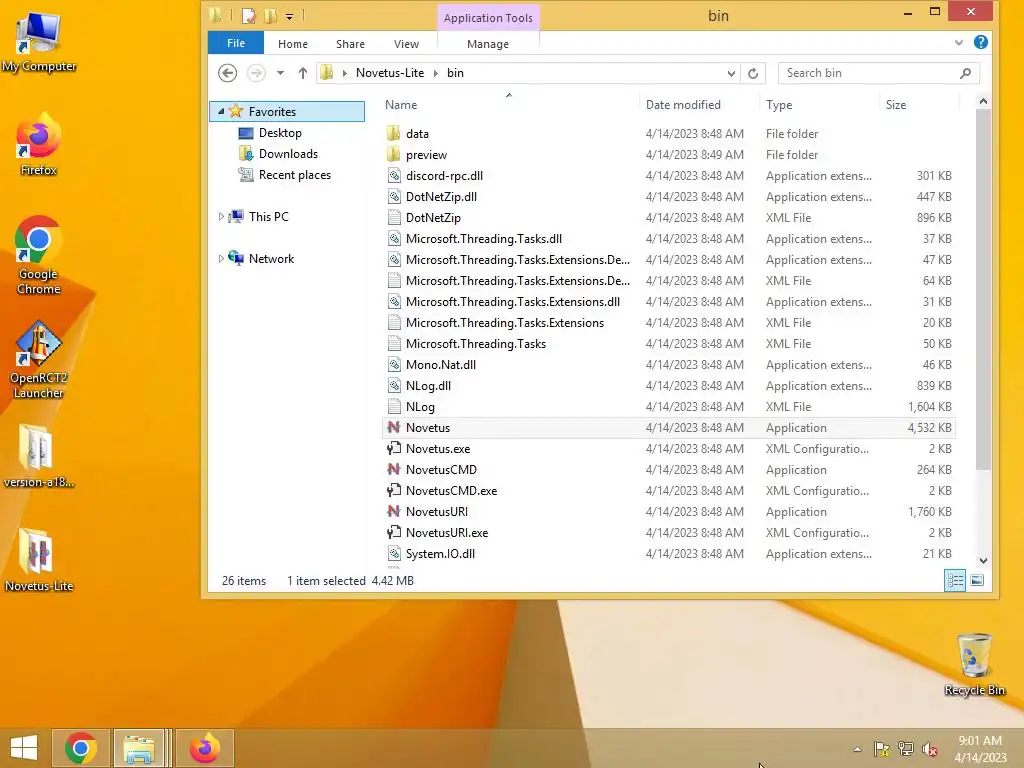The width and height of the screenshot is (1024, 768).
Task: Click the Back navigation arrow
Action: click(227, 72)
